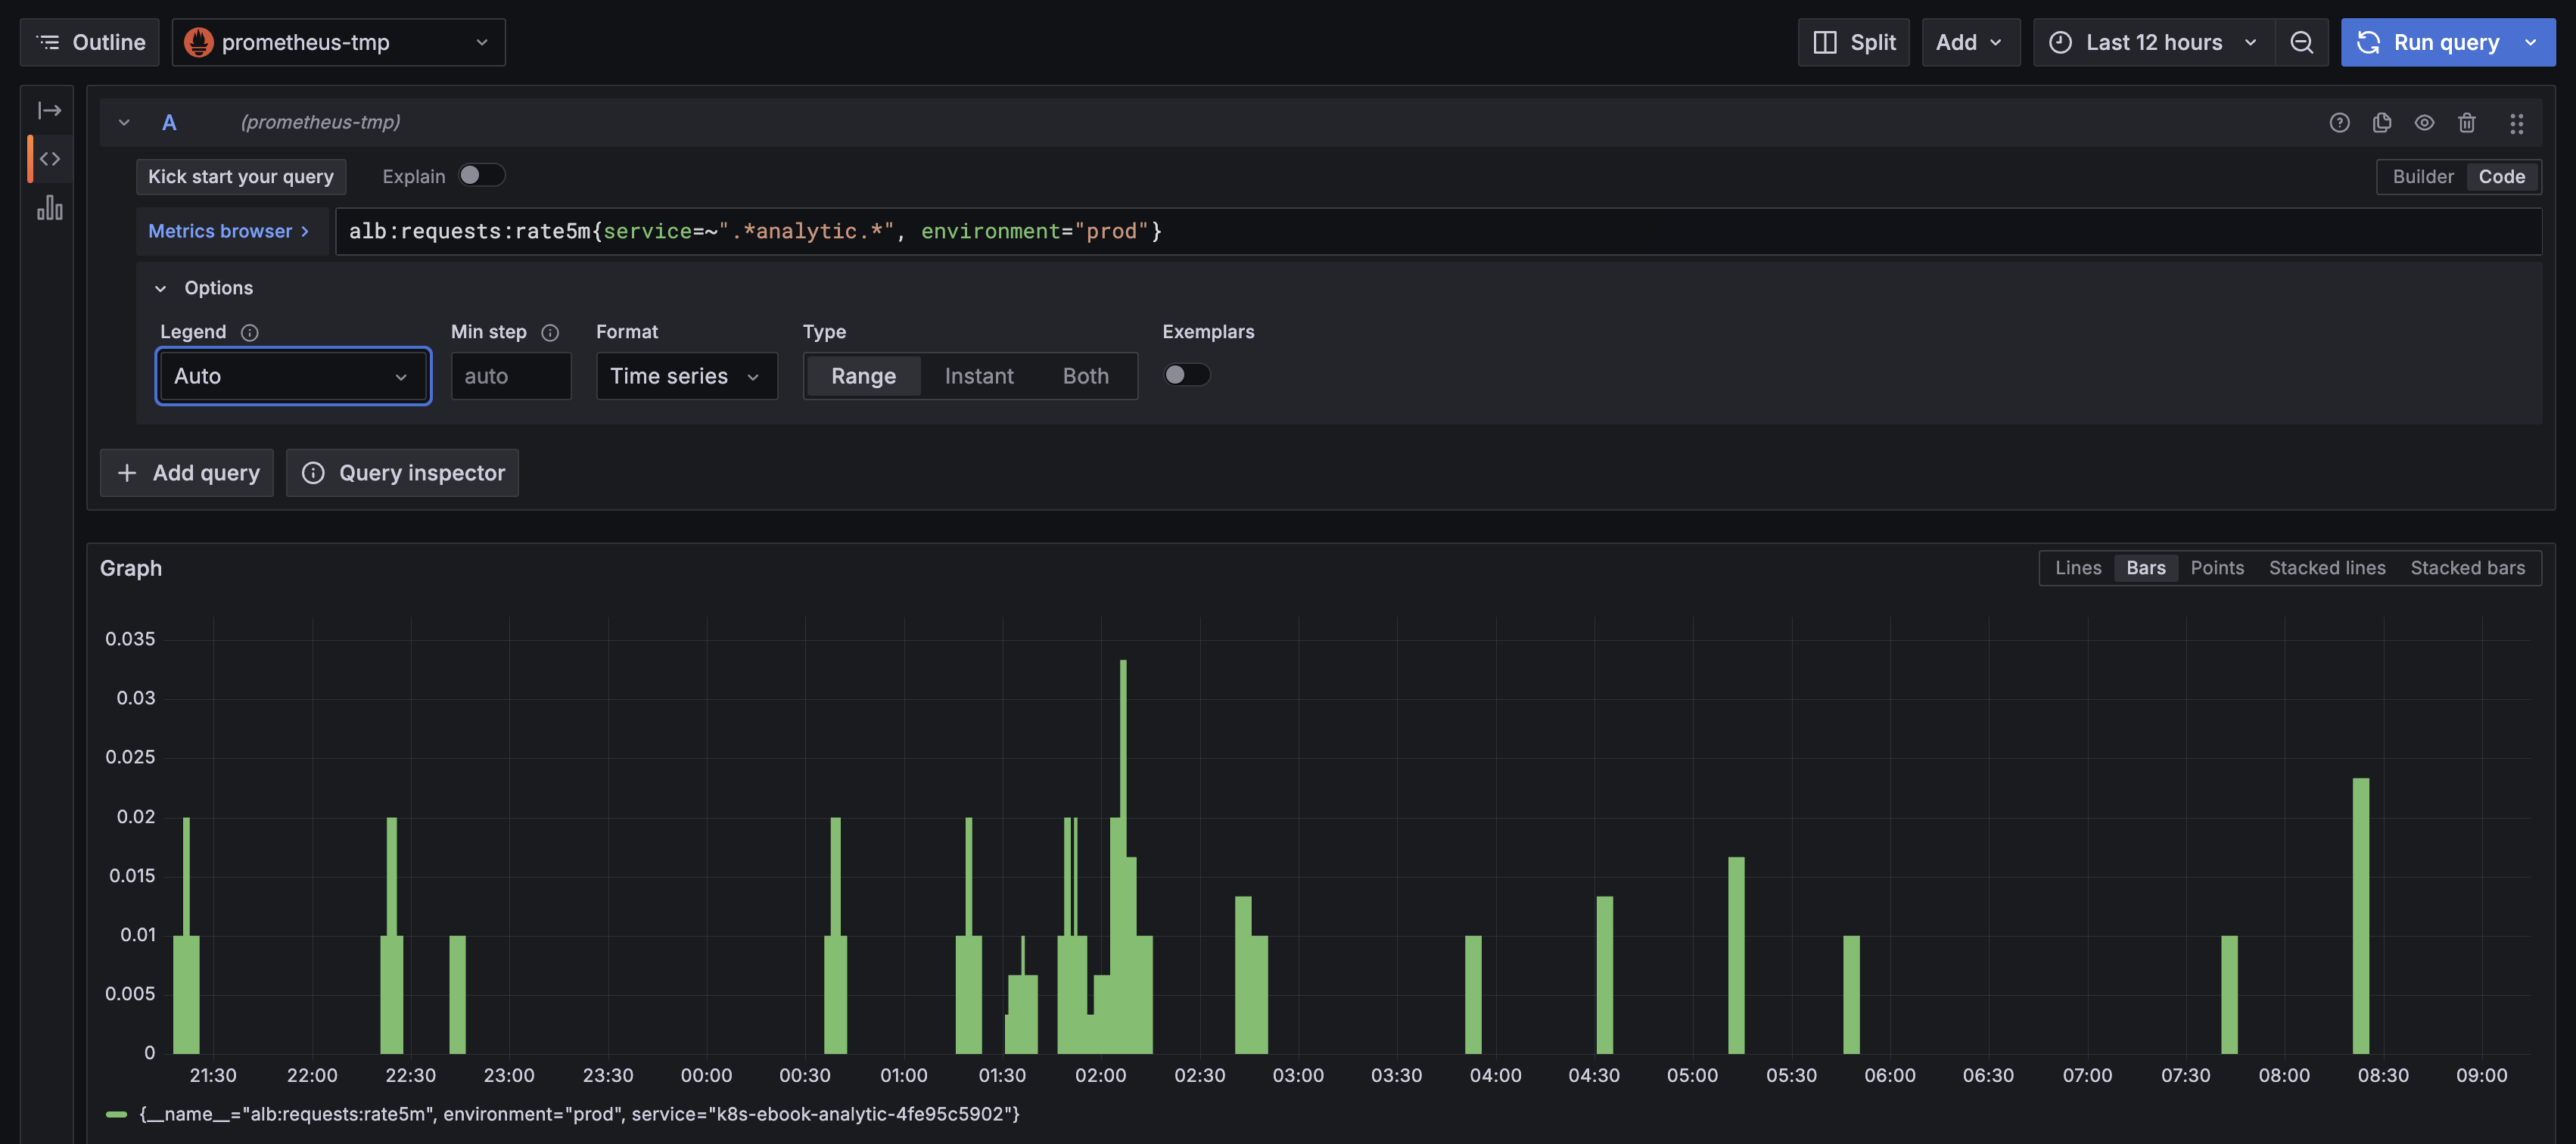The width and height of the screenshot is (2576, 1144).
Task: Switch graph style to Bars
Action: (2145, 568)
